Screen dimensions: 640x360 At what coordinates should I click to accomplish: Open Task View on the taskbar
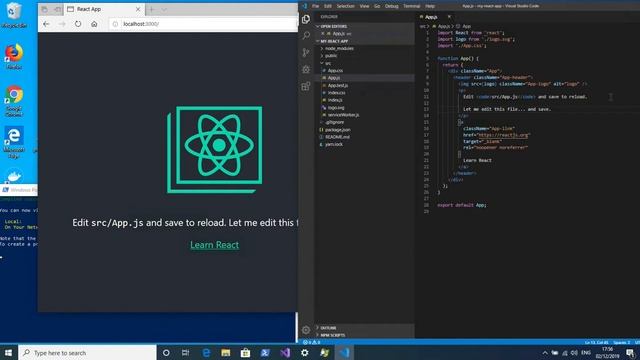185,353
